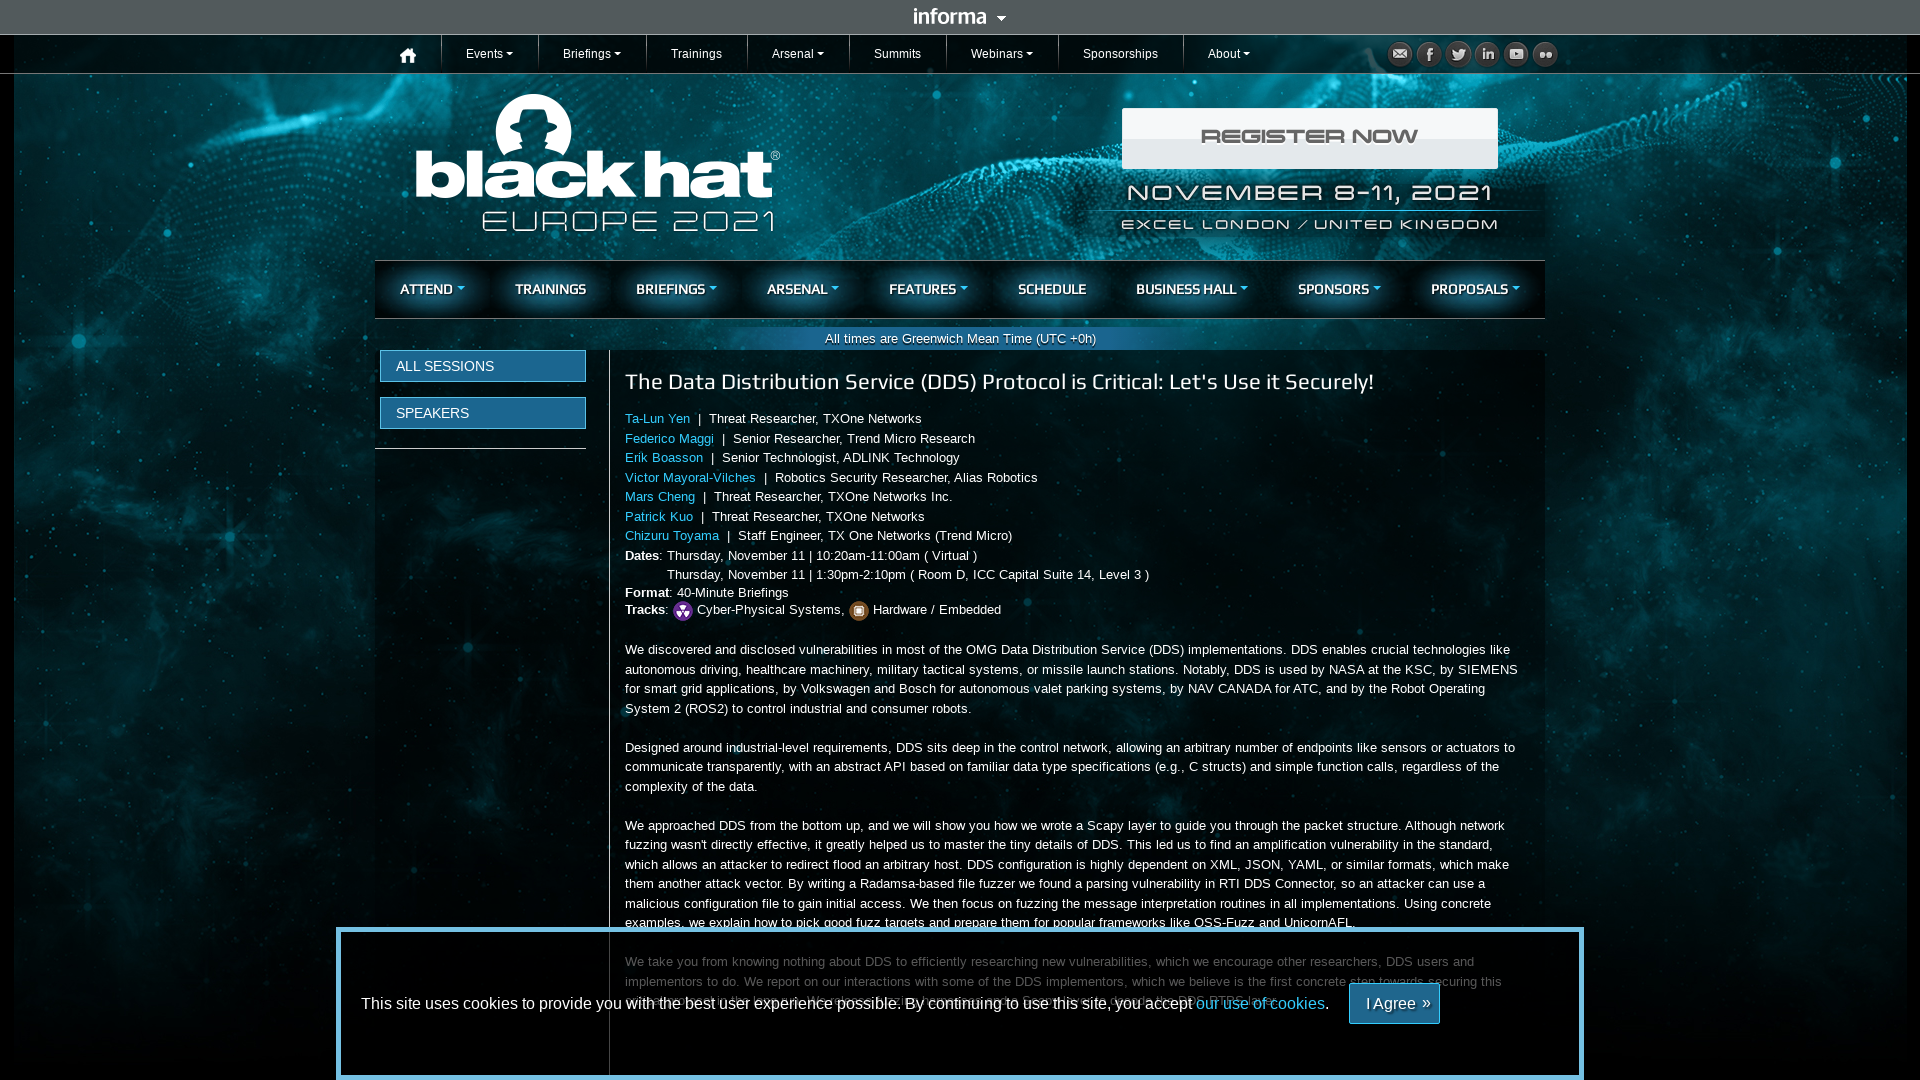Open Trainings in the top navigation
Viewport: 1920px width, 1080px height.
tap(696, 54)
